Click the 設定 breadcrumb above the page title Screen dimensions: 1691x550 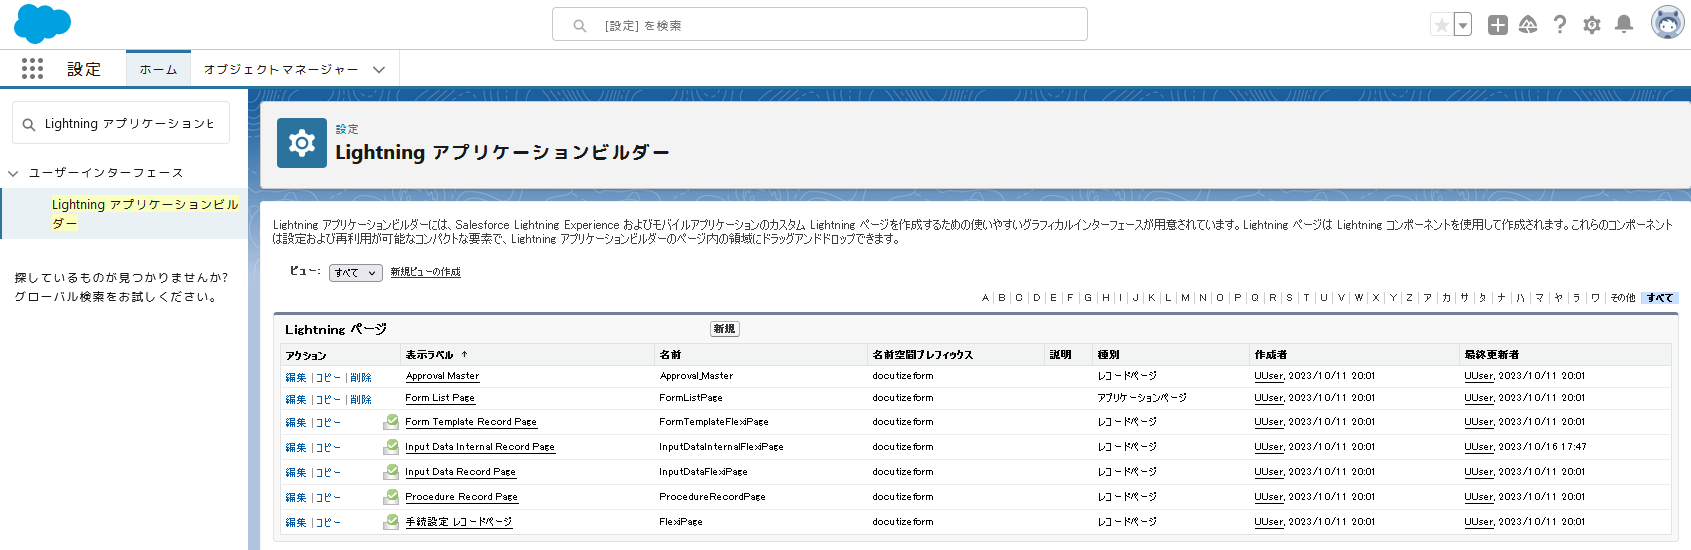pos(347,129)
